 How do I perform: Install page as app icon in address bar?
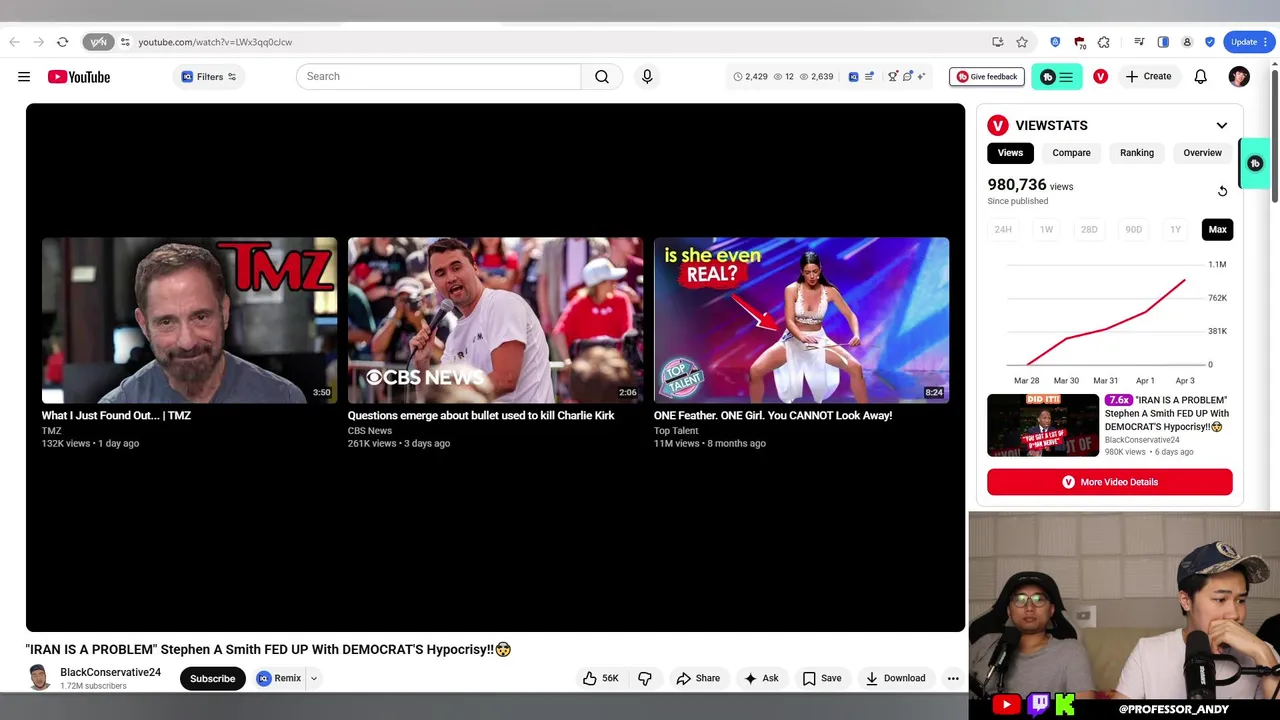997,42
